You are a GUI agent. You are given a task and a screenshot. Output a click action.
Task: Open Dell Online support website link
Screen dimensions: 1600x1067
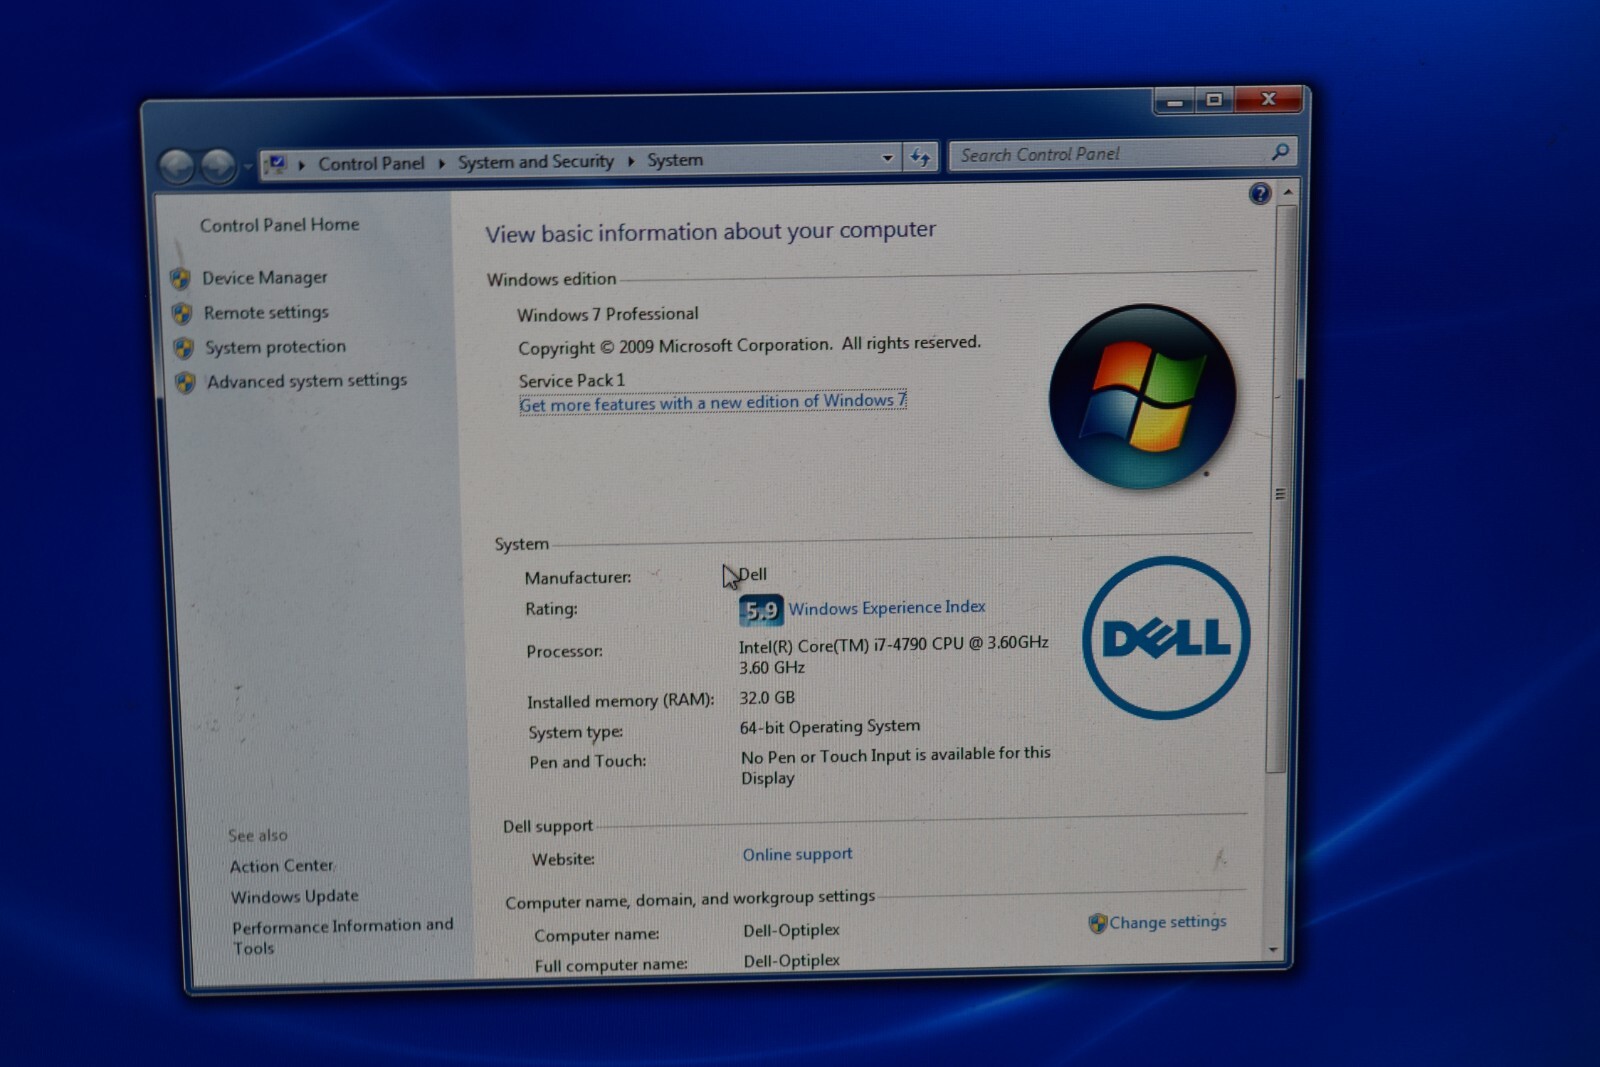pyautogui.click(x=797, y=854)
